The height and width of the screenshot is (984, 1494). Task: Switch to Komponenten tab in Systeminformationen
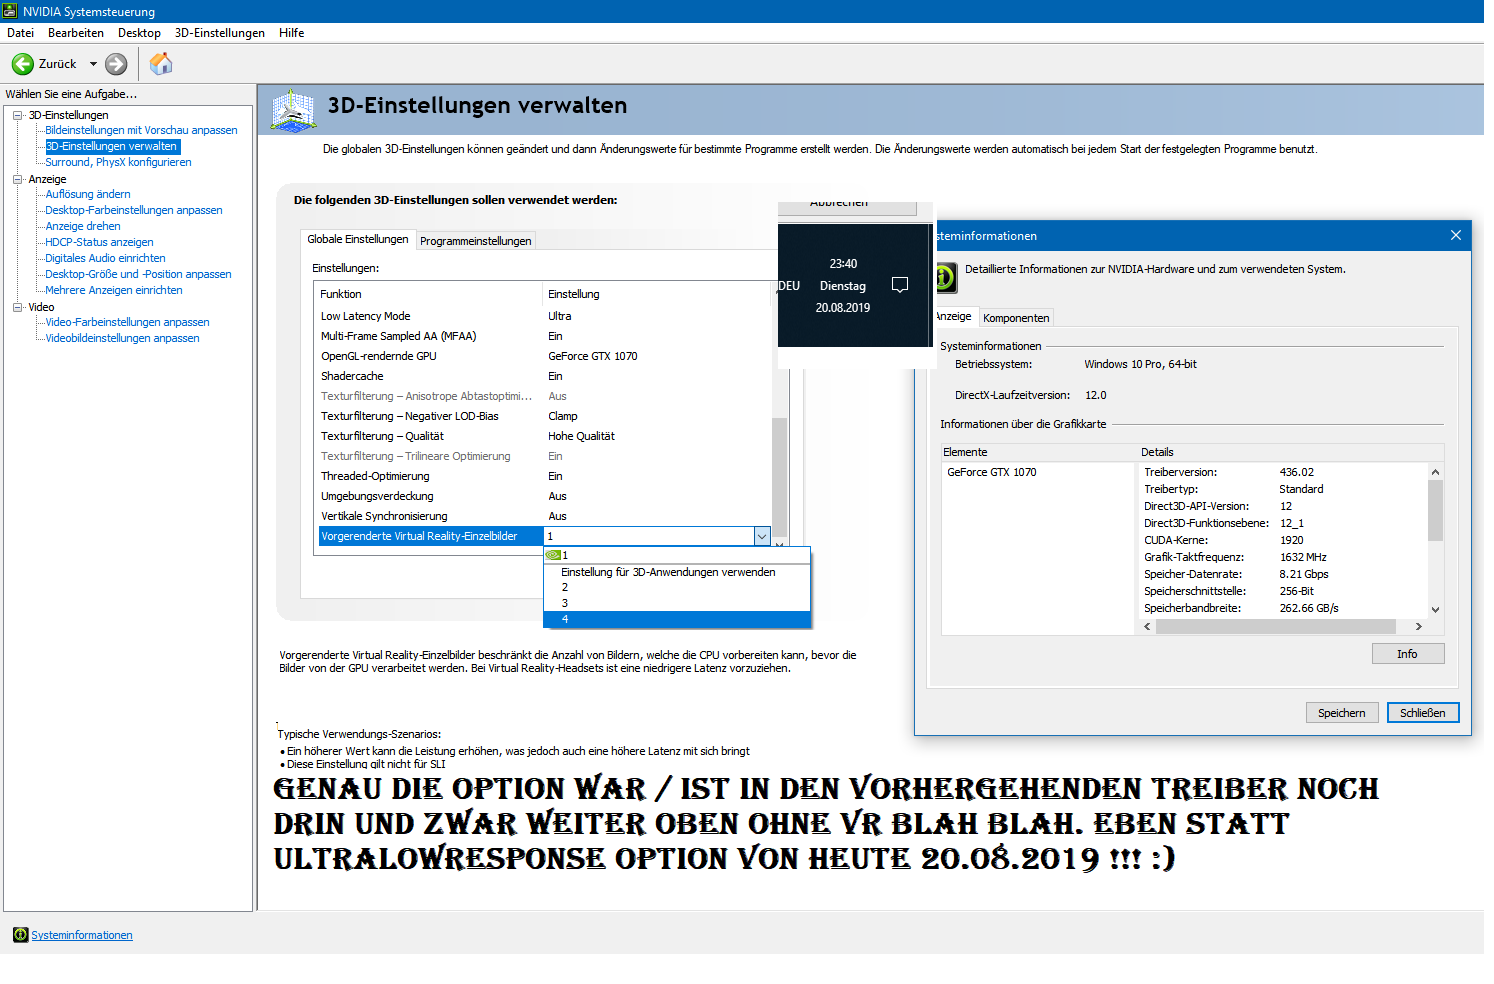tap(1016, 318)
